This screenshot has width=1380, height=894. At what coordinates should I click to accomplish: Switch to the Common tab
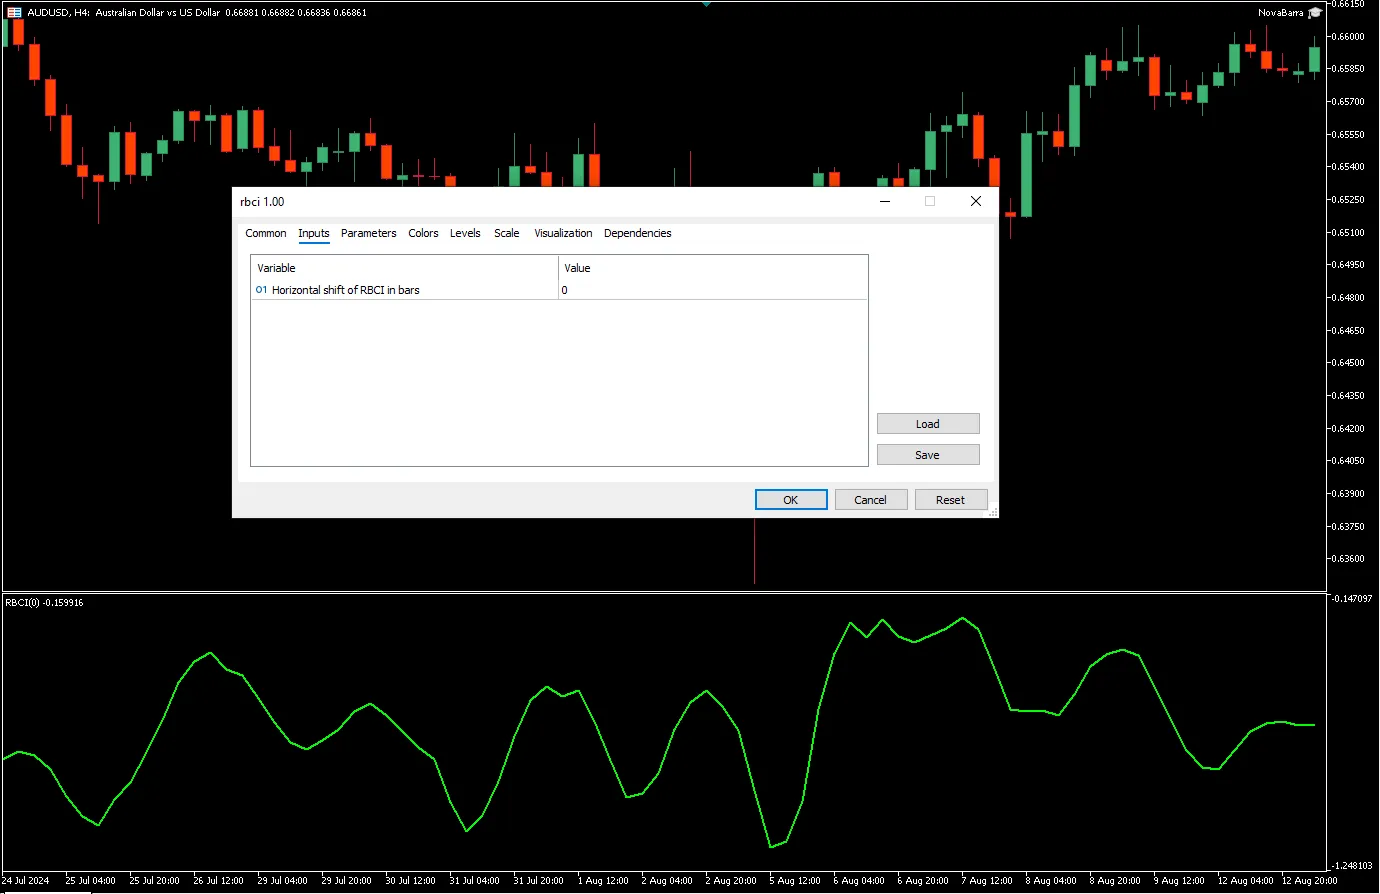[x=266, y=233]
